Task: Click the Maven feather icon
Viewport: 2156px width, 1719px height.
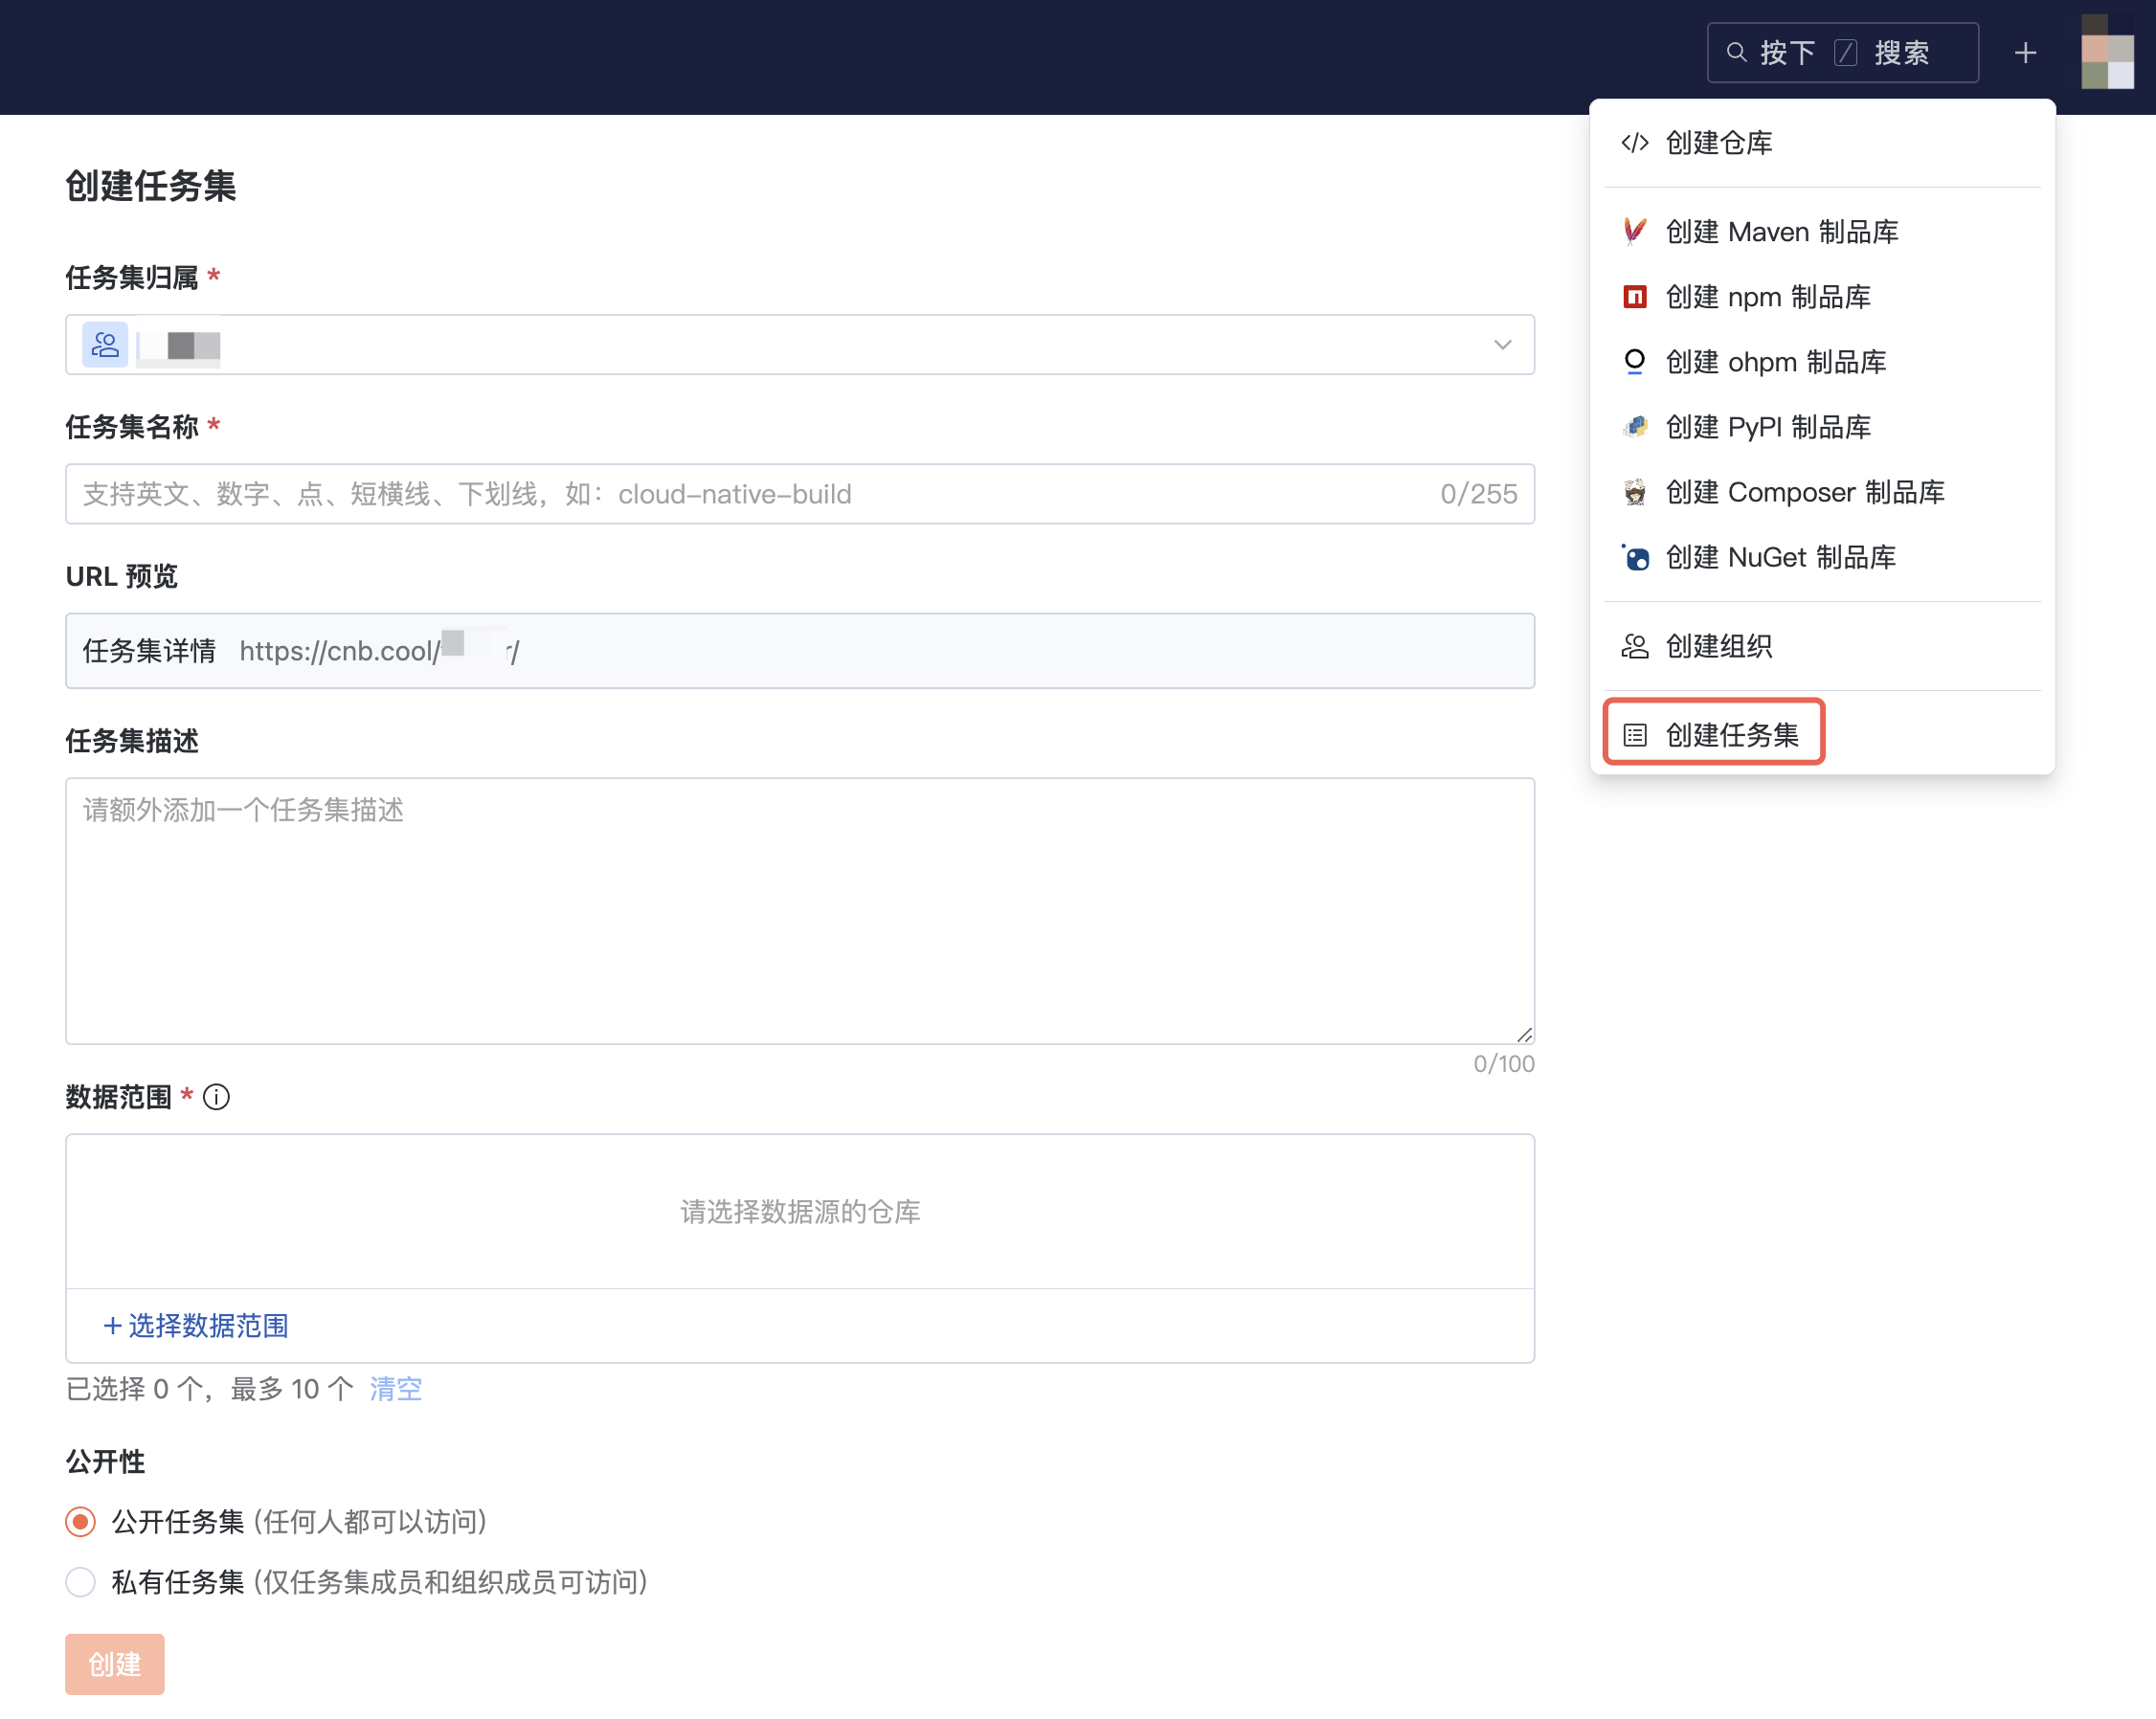Action: [x=1634, y=232]
